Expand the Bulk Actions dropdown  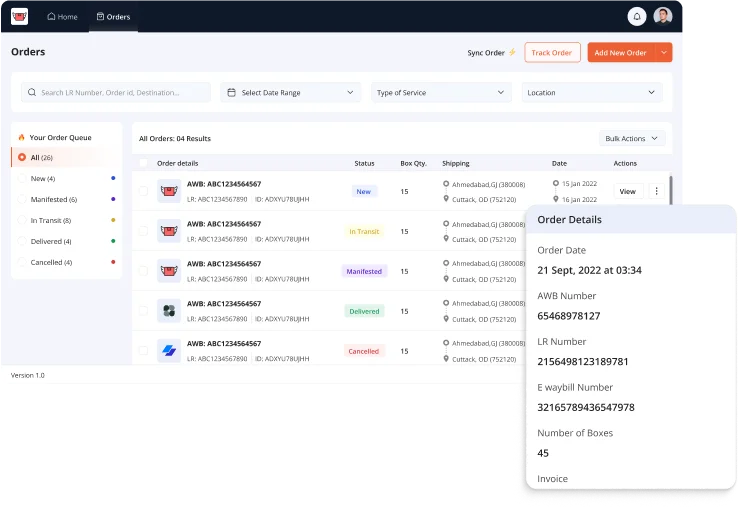[632, 138]
